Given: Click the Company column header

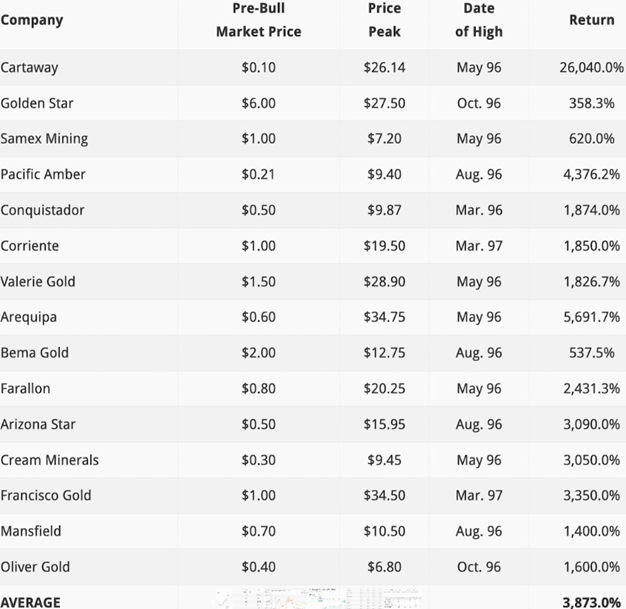Looking at the screenshot, I should (32, 20).
